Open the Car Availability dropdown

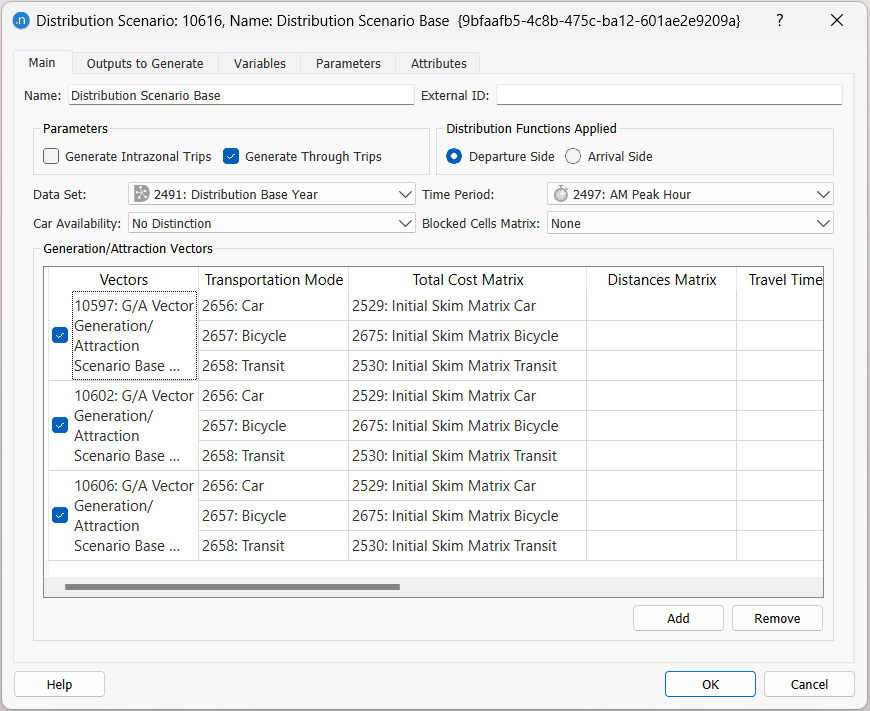point(405,223)
